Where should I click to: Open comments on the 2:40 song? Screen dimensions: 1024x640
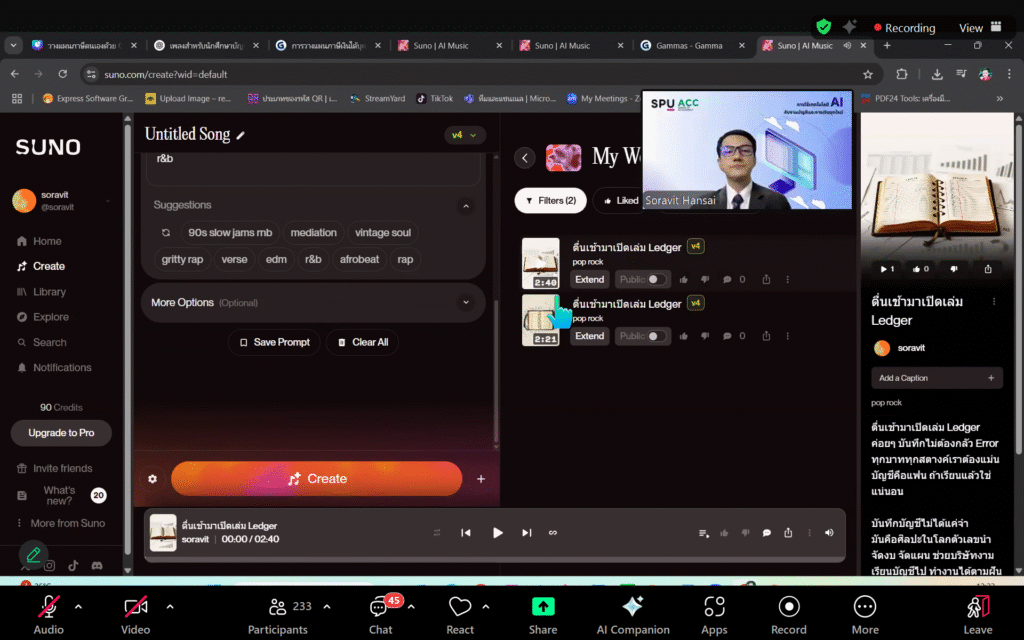pyautogui.click(x=727, y=280)
